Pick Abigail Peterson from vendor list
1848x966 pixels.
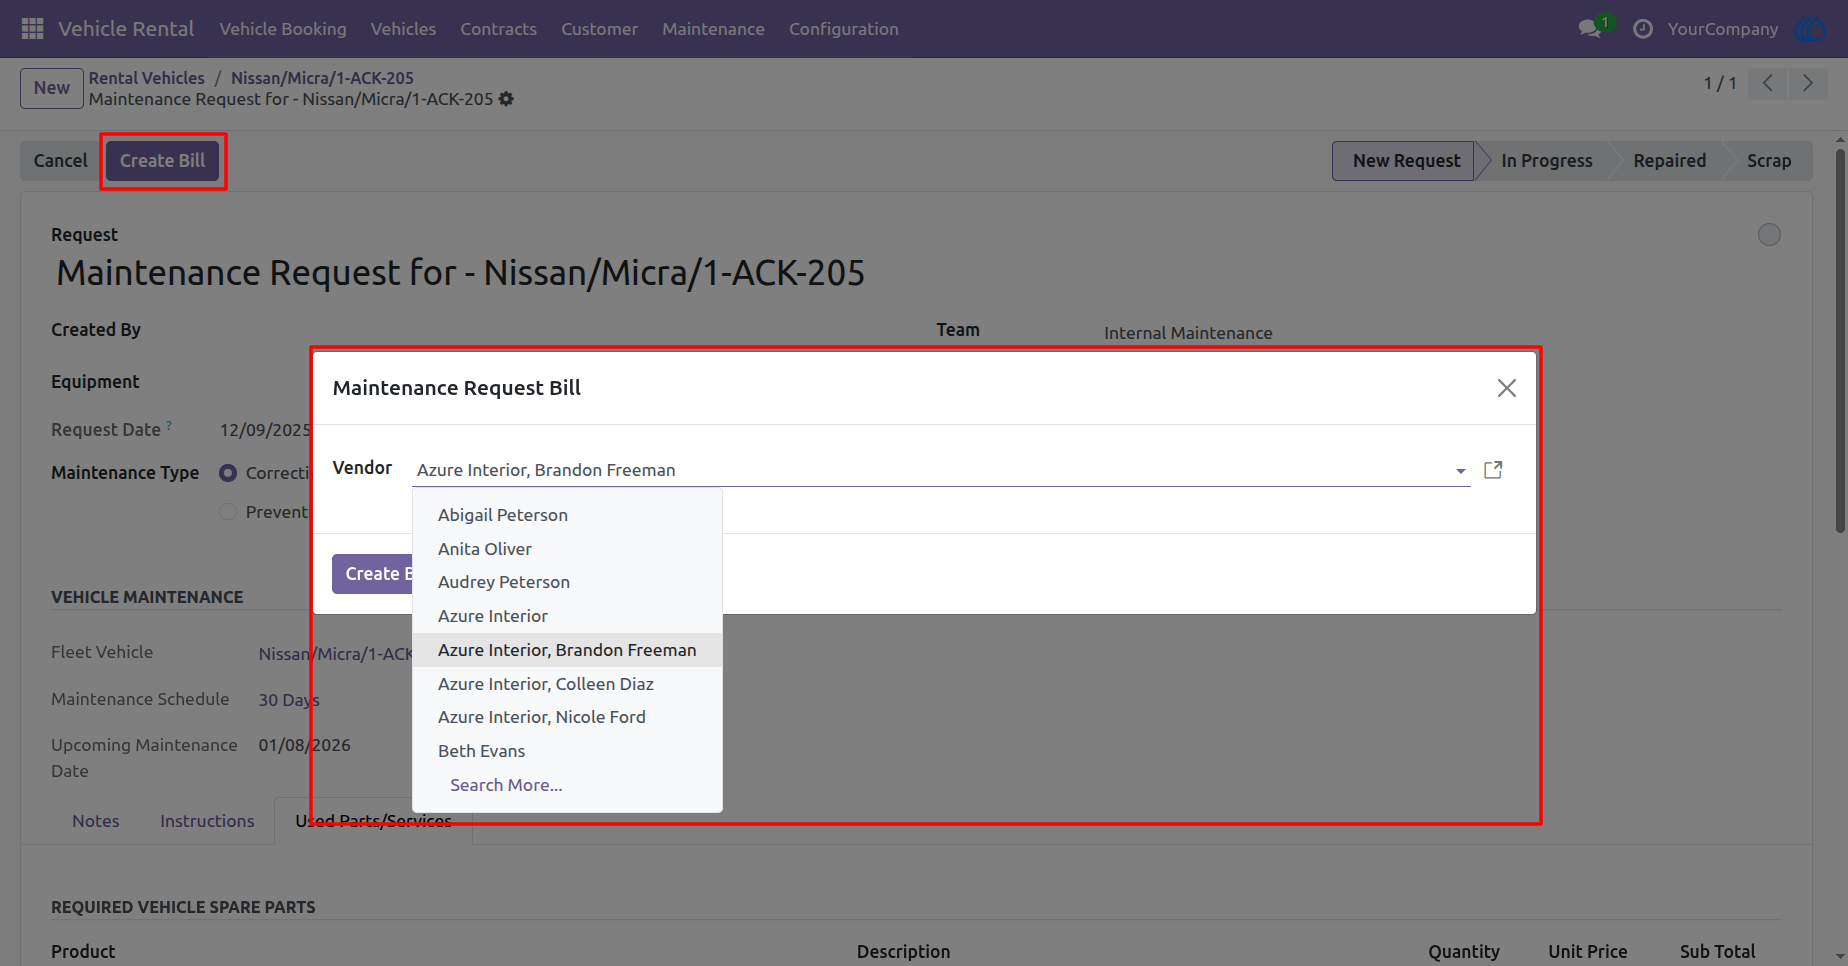coord(503,515)
